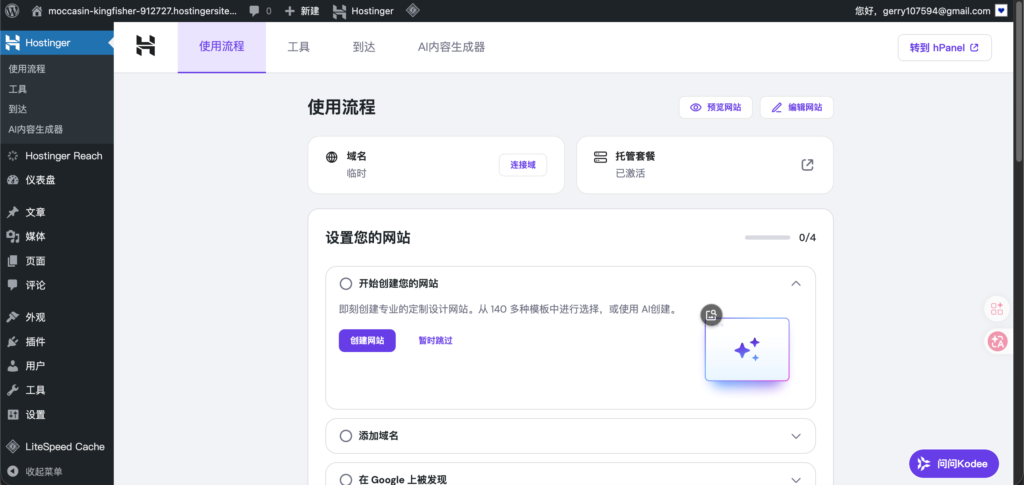Image resolution: width=1024 pixels, height=485 pixels.
Task: Collapse the 开始创建您的网站 section chevron
Action: (x=795, y=283)
